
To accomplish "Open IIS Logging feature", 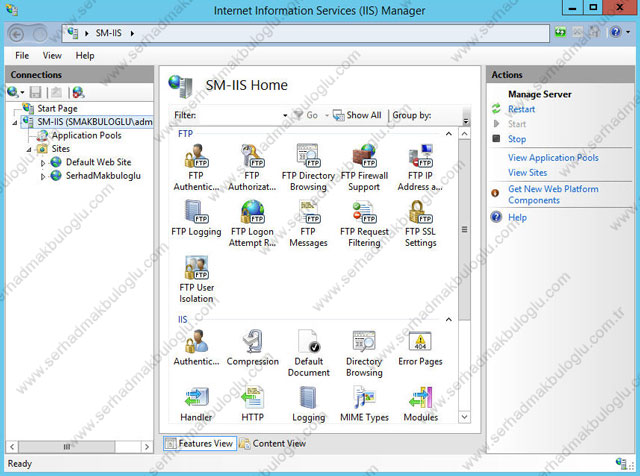I will [309, 404].
